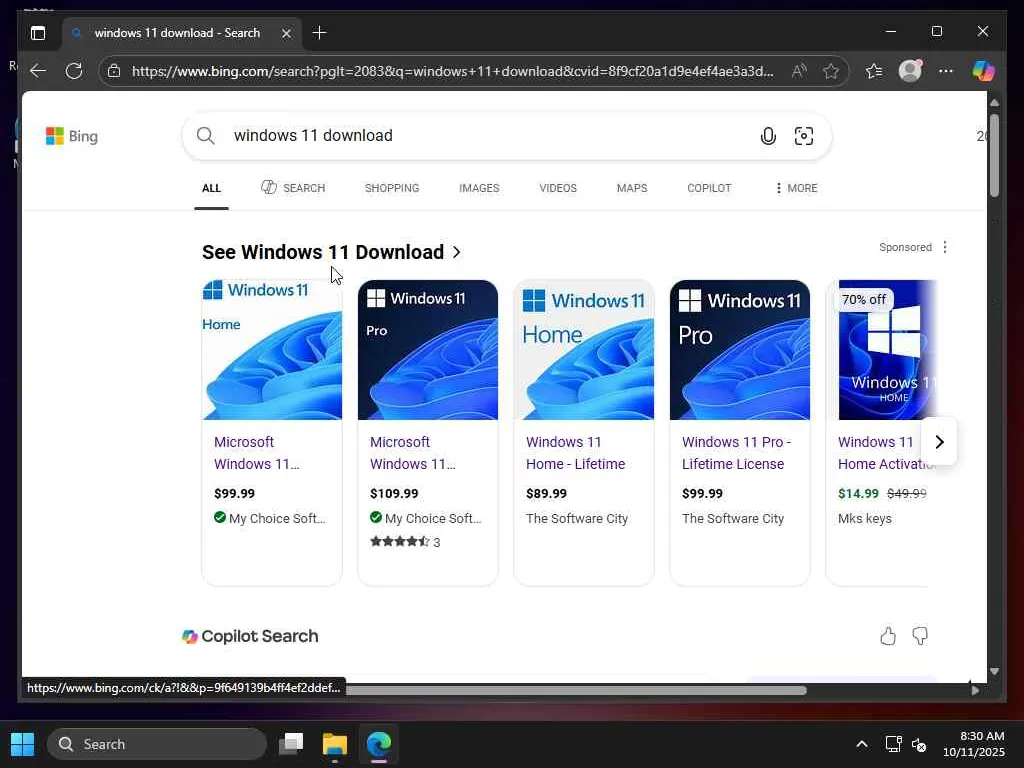Open See Windows 11 Download heading

(331, 252)
